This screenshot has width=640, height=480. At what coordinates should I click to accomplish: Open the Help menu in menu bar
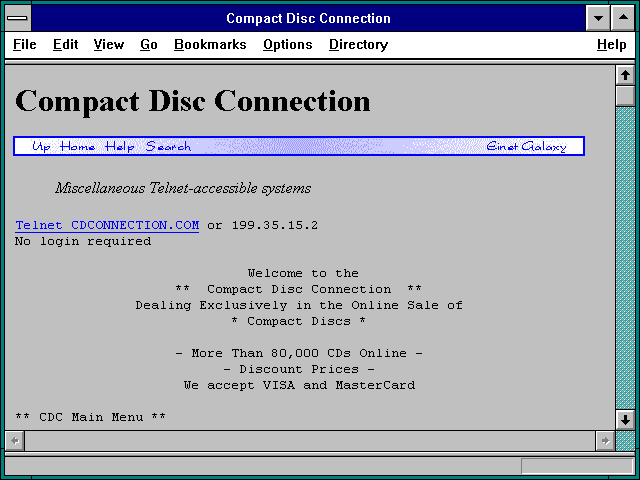[x=611, y=44]
